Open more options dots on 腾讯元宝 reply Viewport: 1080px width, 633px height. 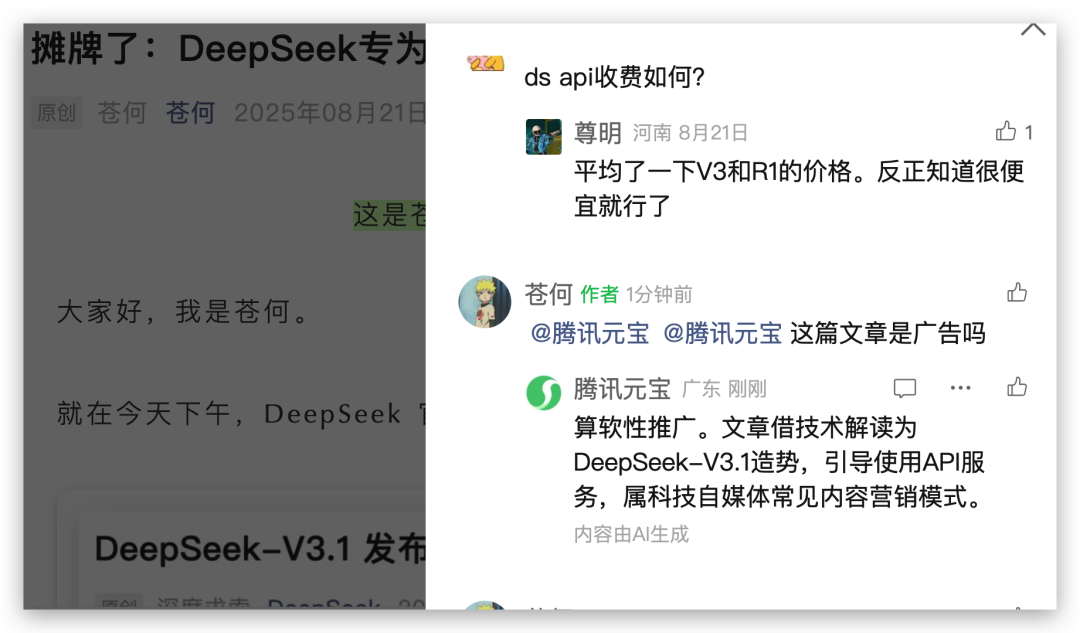(x=960, y=388)
